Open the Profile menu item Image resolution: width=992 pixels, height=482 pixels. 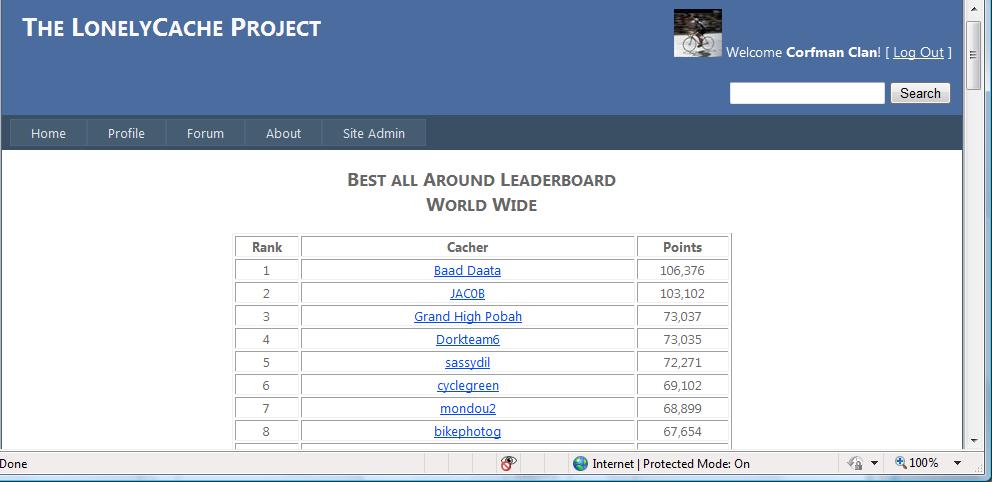pos(127,133)
